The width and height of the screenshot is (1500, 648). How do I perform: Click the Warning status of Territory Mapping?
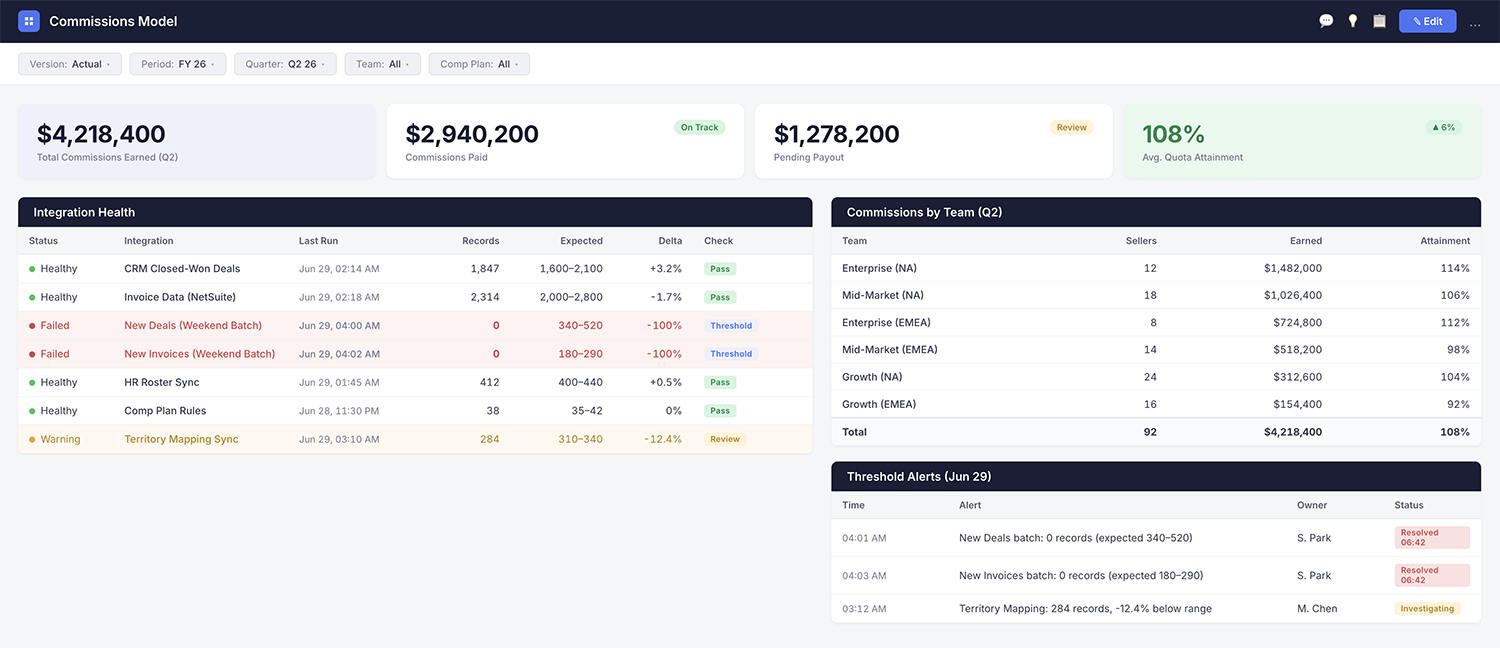(55, 439)
